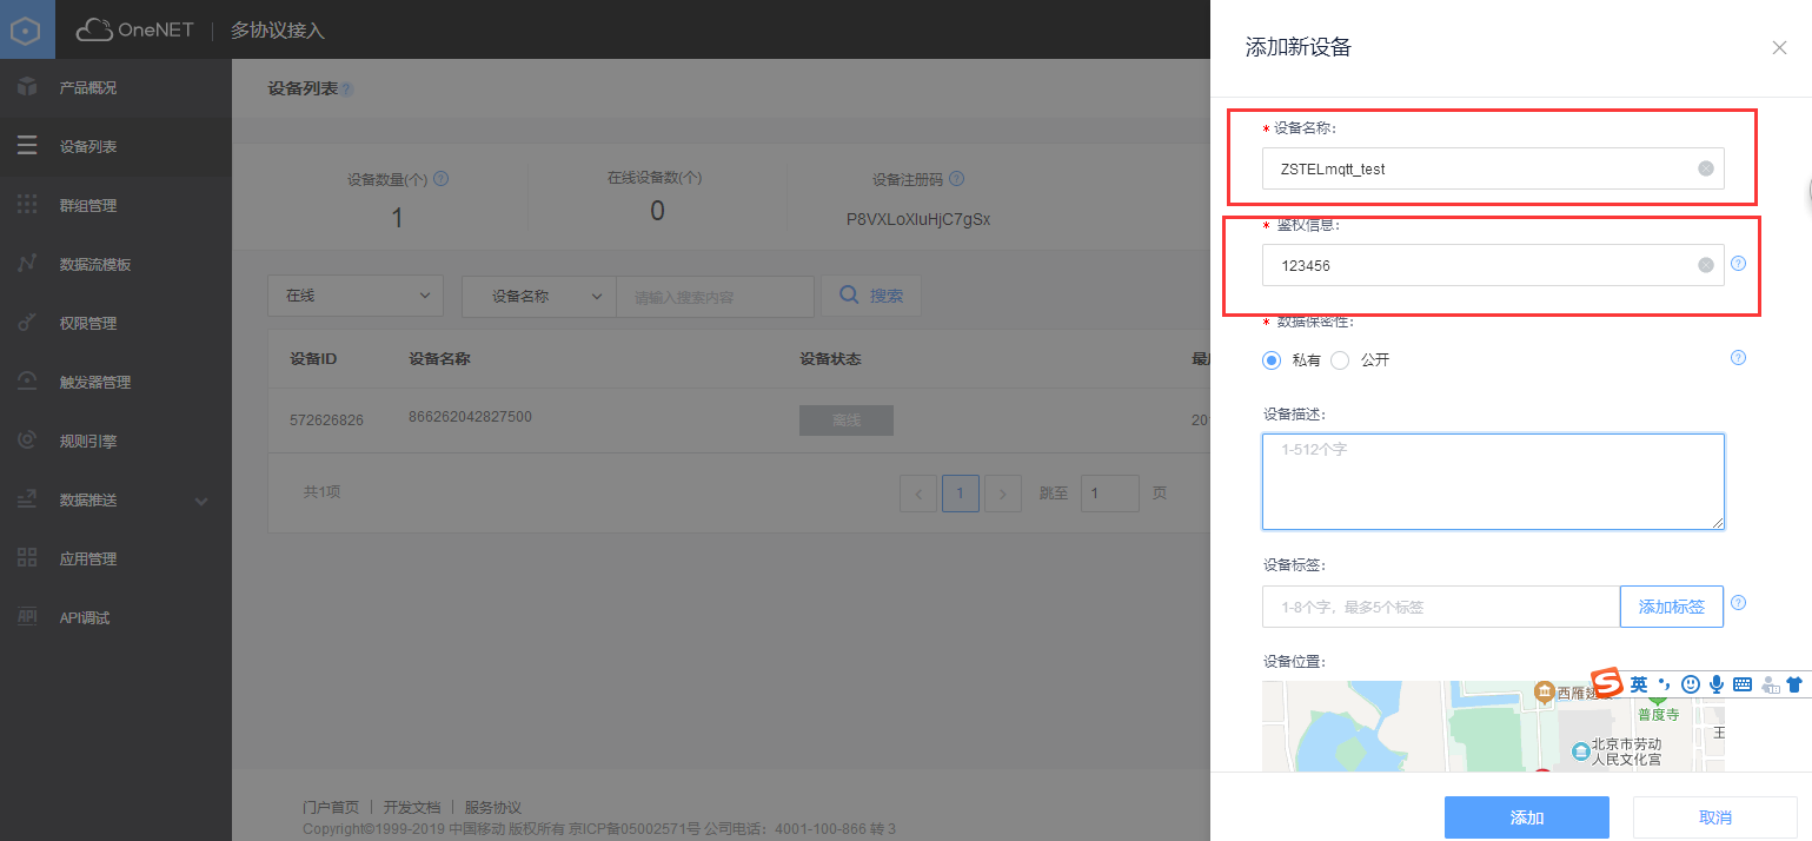1812x841 pixels.
Task: Go to previous page arrow
Action: pyautogui.click(x=918, y=493)
